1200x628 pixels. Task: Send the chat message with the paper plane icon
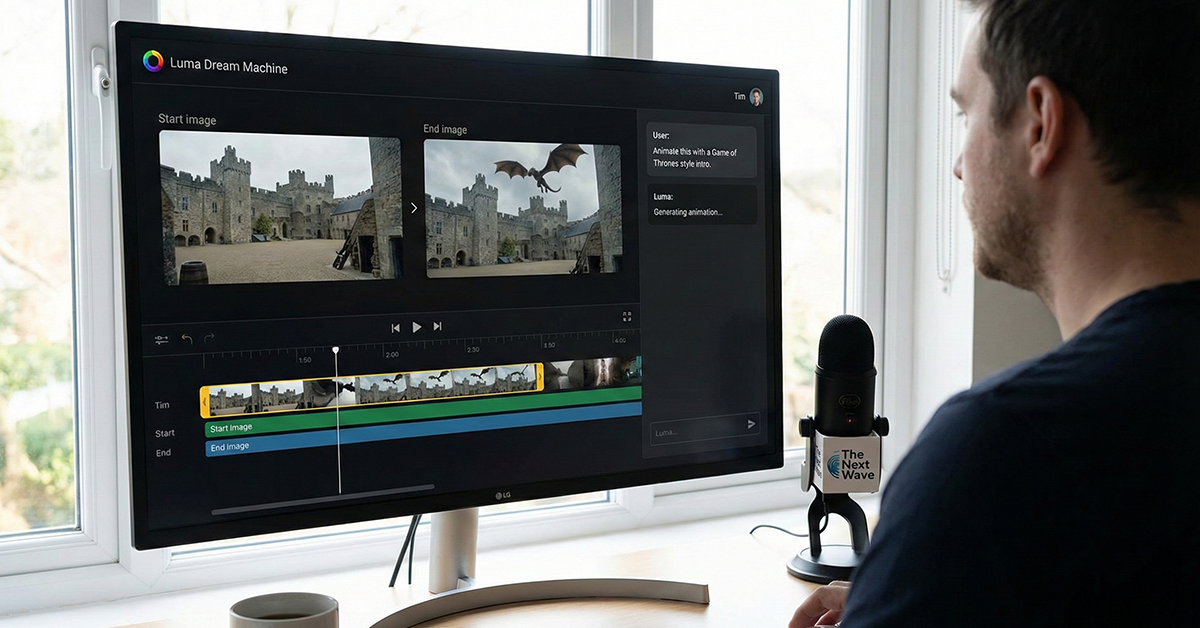point(751,424)
